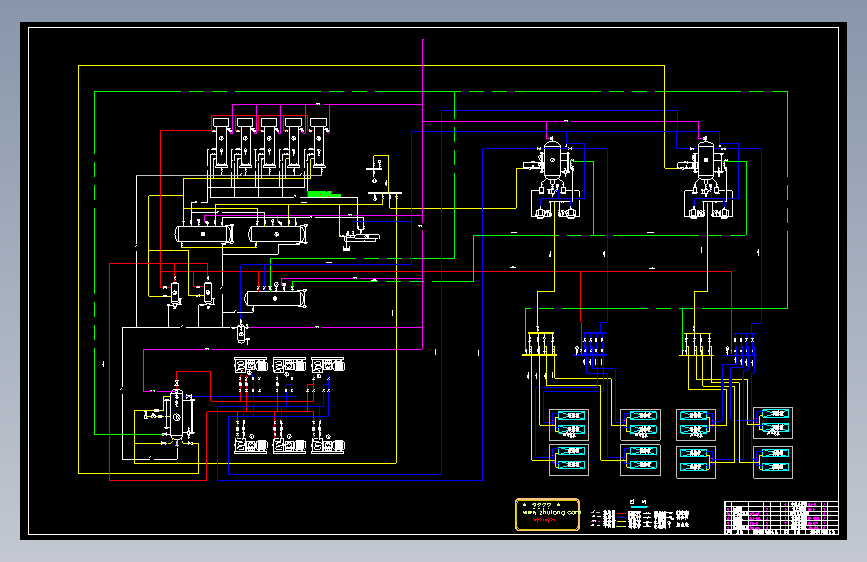Click the www.zhulong.com watermark link
Screen dimensions: 867x562
click(551, 513)
